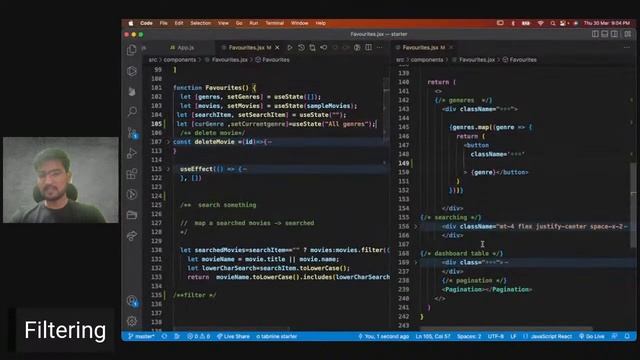Open the Run menu
Viewport: 640px width, 360px height.
coord(254,23)
